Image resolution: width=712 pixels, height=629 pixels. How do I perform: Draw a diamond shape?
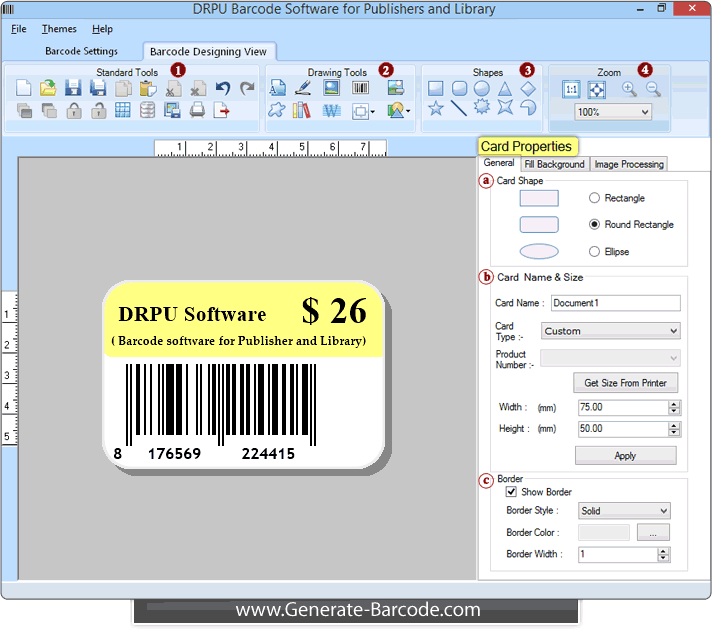528,88
